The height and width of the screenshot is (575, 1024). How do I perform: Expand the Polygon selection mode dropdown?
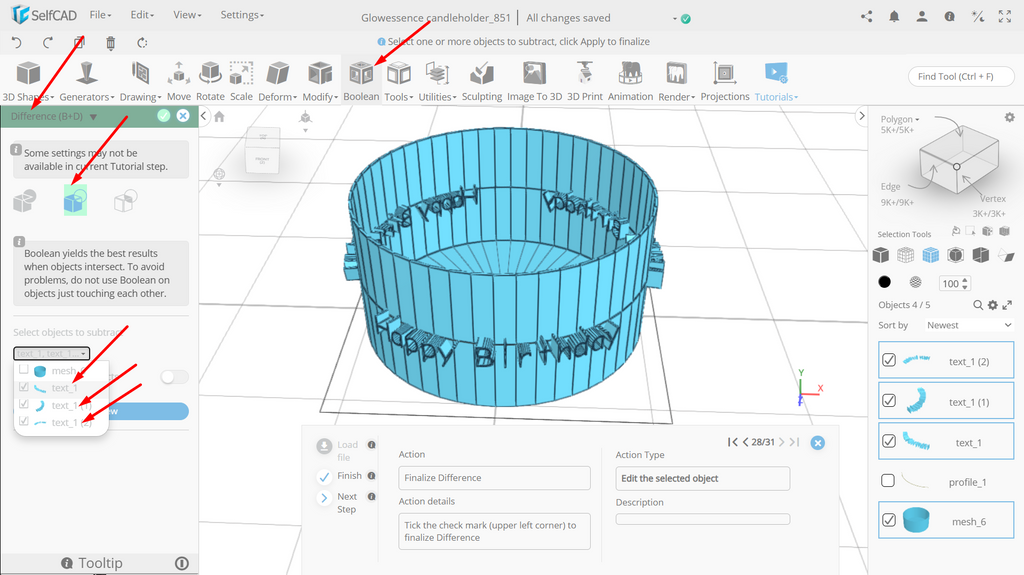click(900, 119)
